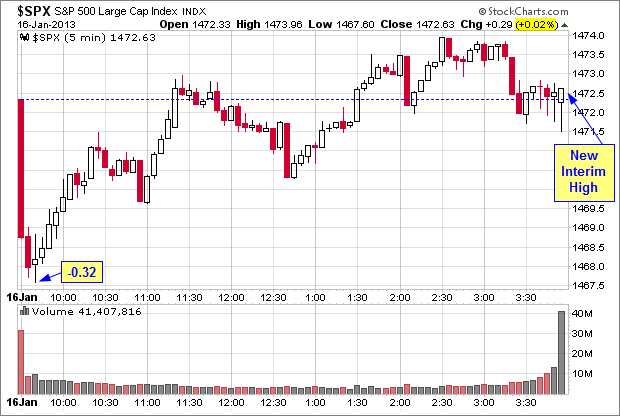
Task: Select the 'S&P 500 Large Cap Index' name
Action: coord(115,11)
